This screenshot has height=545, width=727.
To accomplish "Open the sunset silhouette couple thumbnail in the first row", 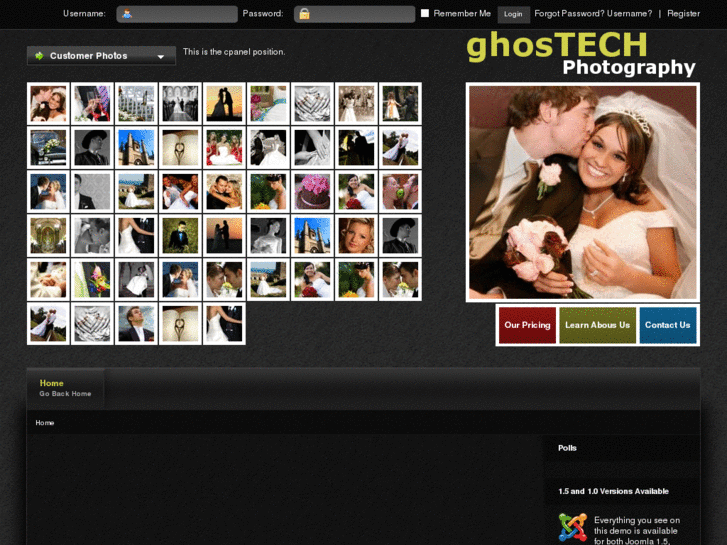I will (224, 103).
